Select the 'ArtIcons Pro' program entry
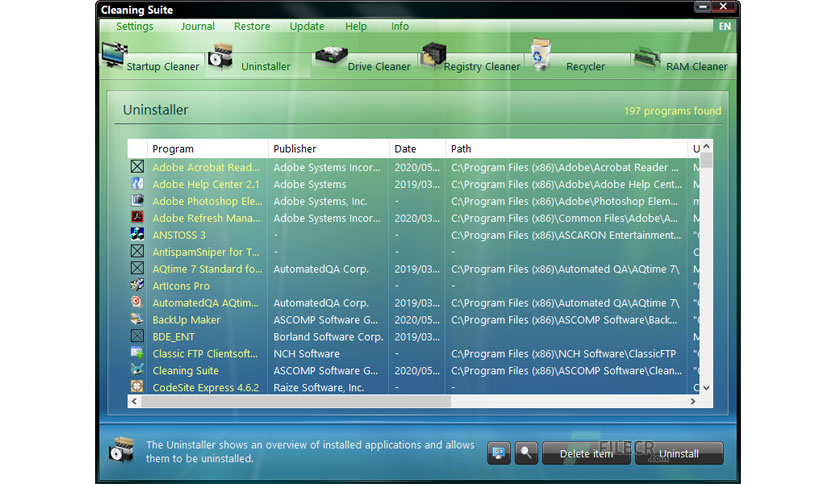The image size is (836, 484). [181, 286]
